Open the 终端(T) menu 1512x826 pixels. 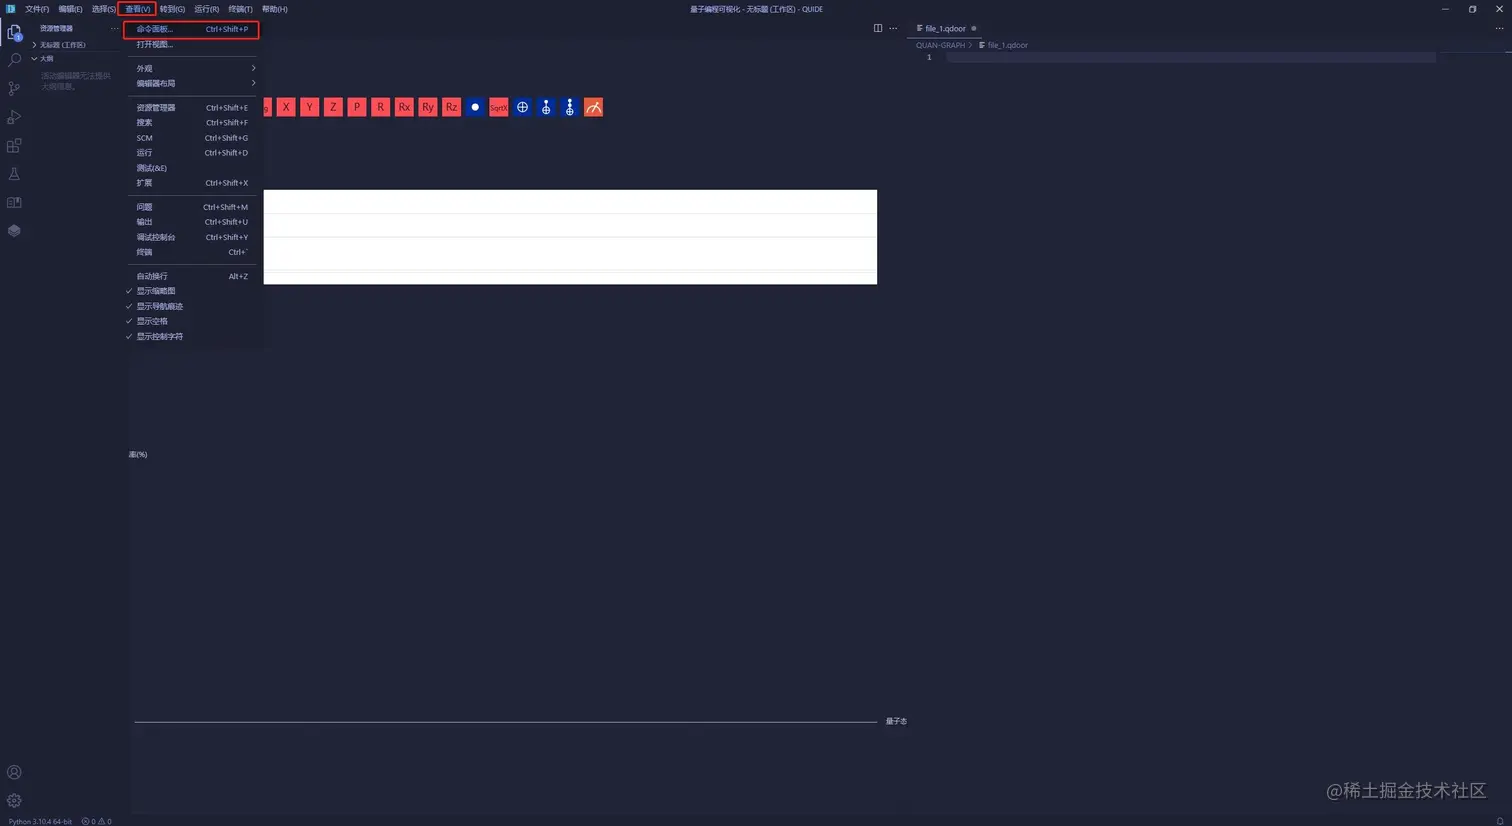240,9
